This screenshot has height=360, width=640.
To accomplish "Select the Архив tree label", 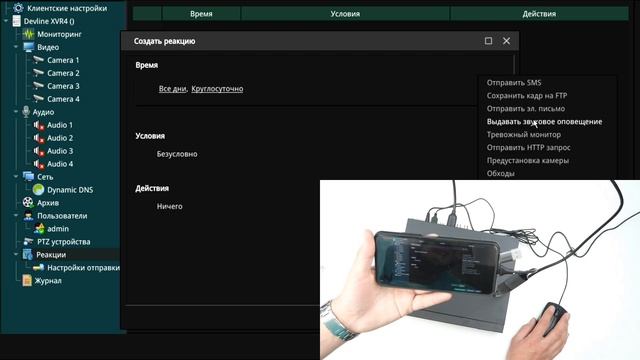I will click(x=48, y=202).
